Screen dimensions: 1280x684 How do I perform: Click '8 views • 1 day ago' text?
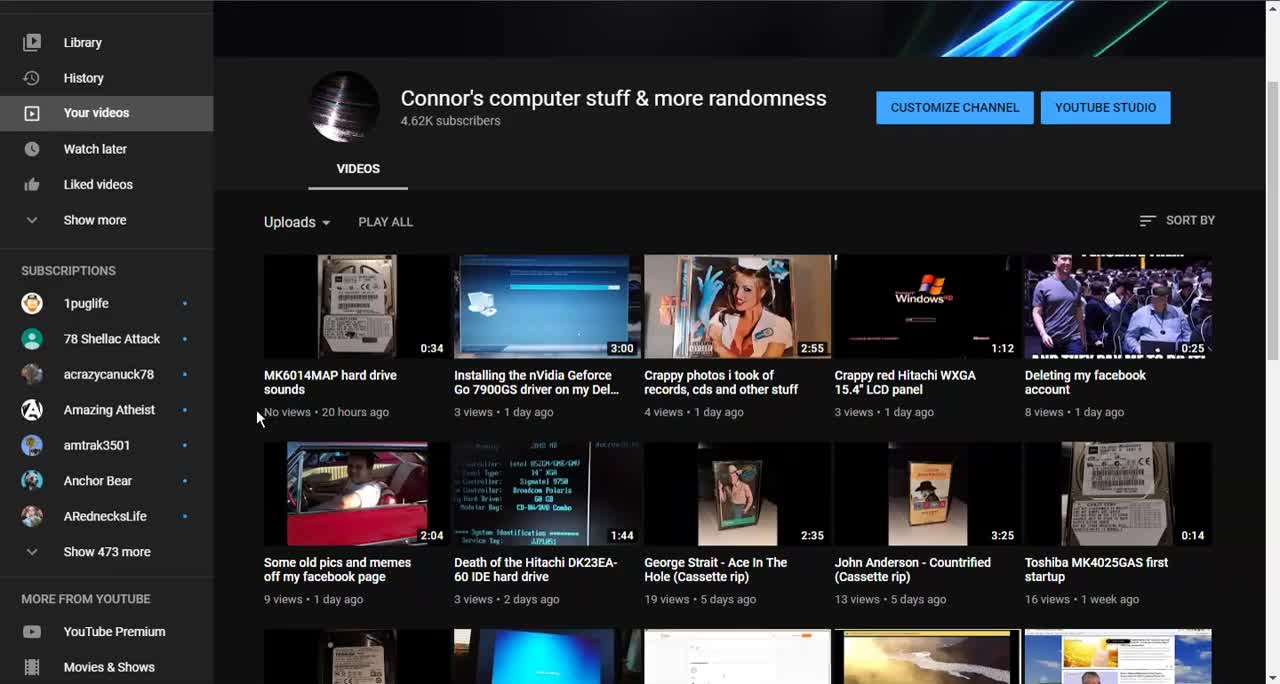pyautogui.click(x=1074, y=412)
